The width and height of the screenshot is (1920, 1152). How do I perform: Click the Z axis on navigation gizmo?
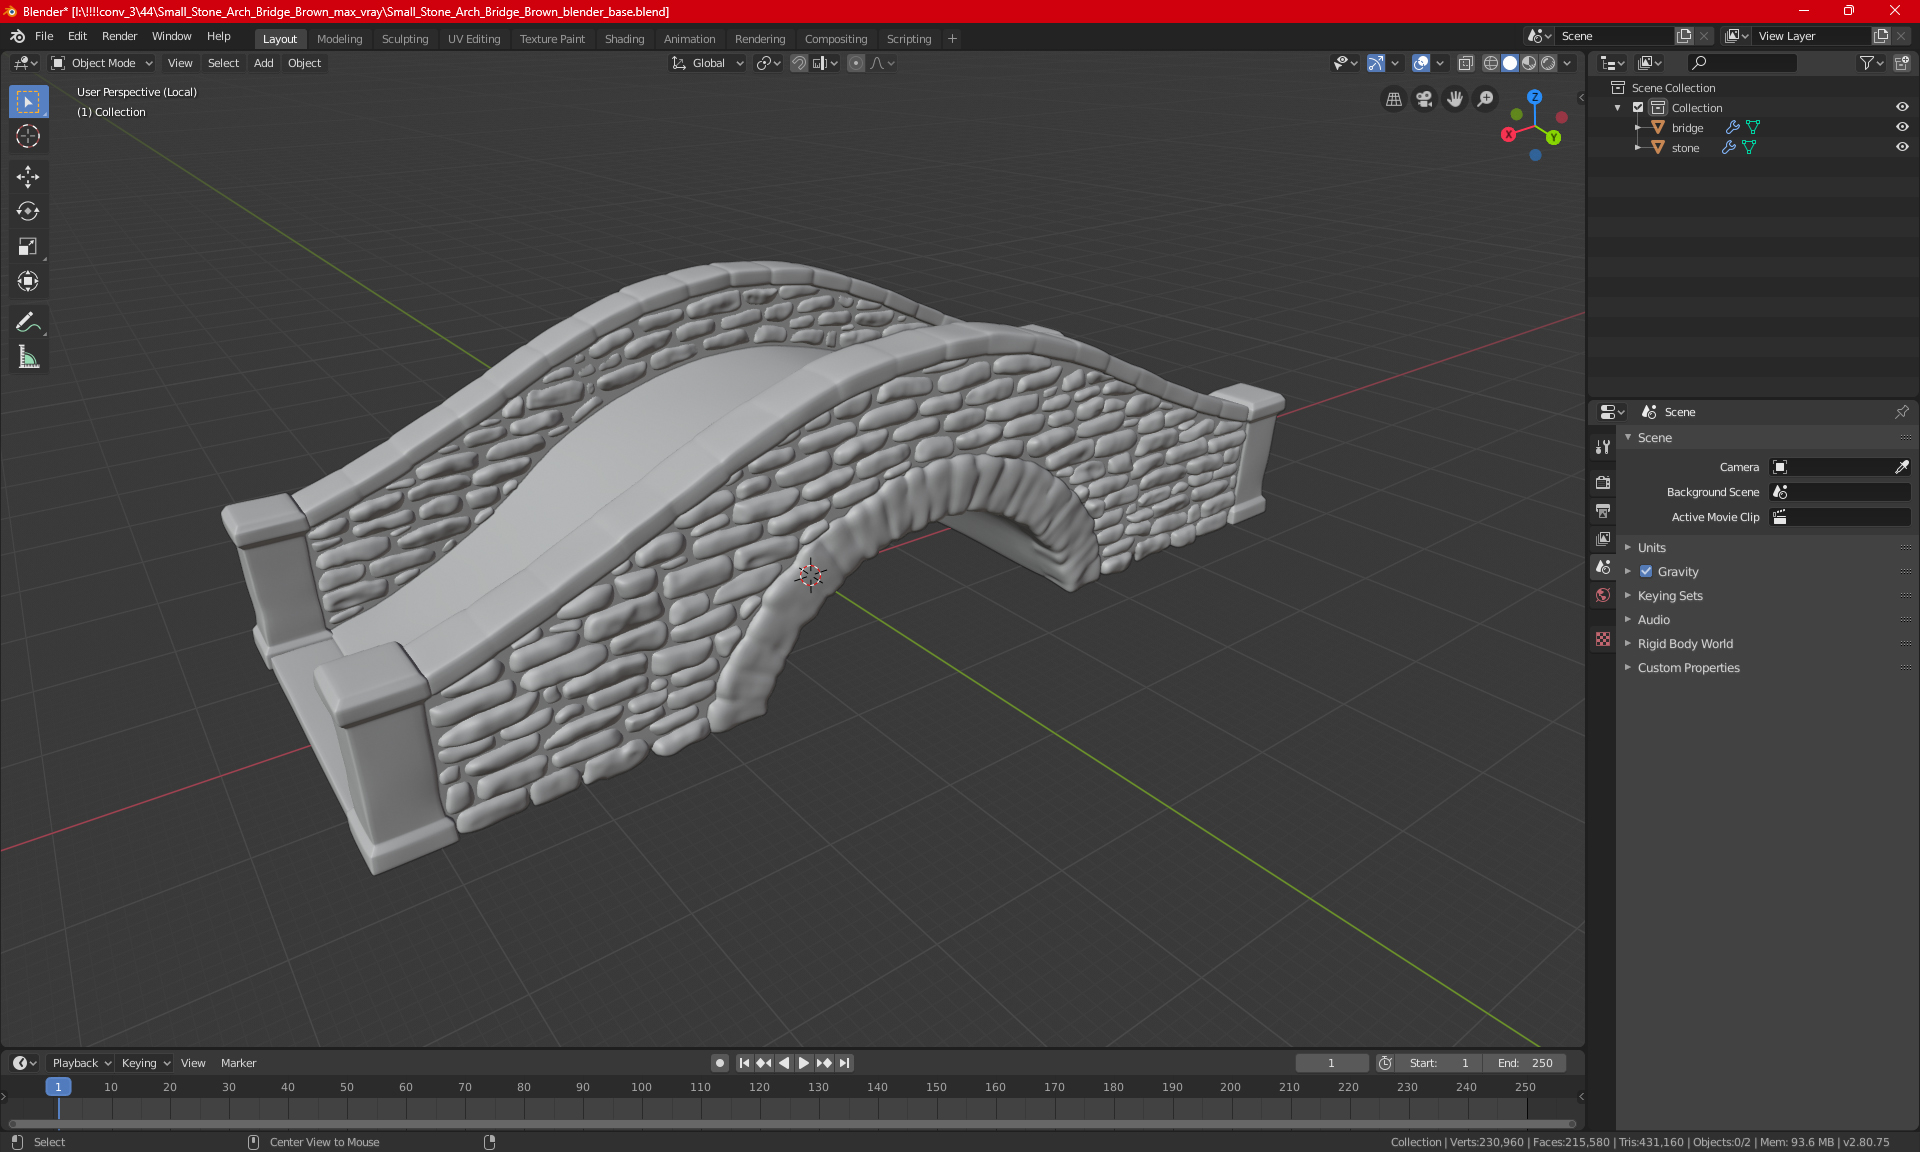1534,97
